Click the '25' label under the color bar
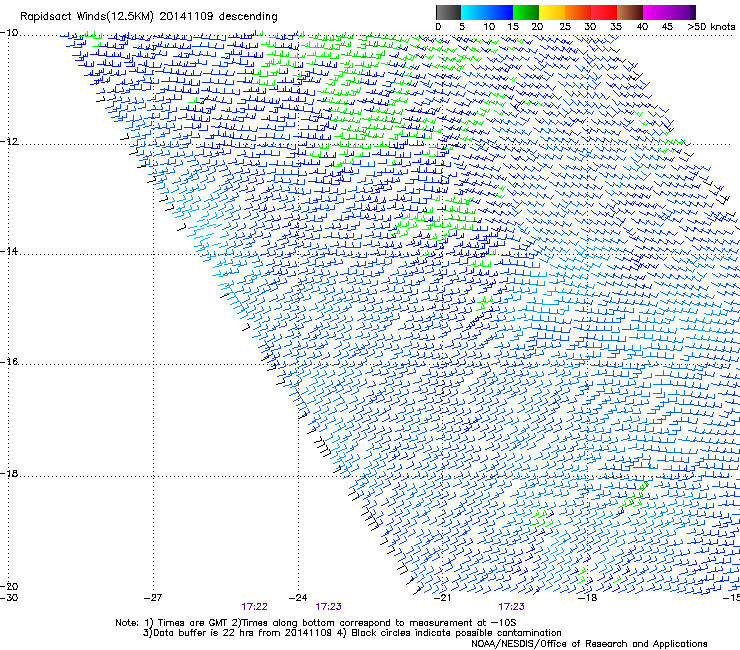Image resolution: width=740 pixels, height=650 pixels. (565, 27)
